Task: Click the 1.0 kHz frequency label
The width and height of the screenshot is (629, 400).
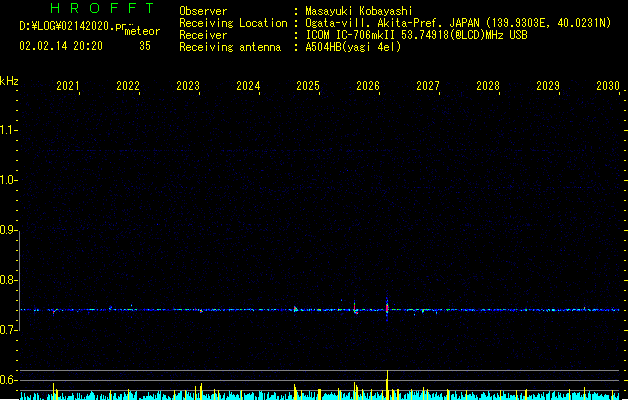Action: pos(7,180)
